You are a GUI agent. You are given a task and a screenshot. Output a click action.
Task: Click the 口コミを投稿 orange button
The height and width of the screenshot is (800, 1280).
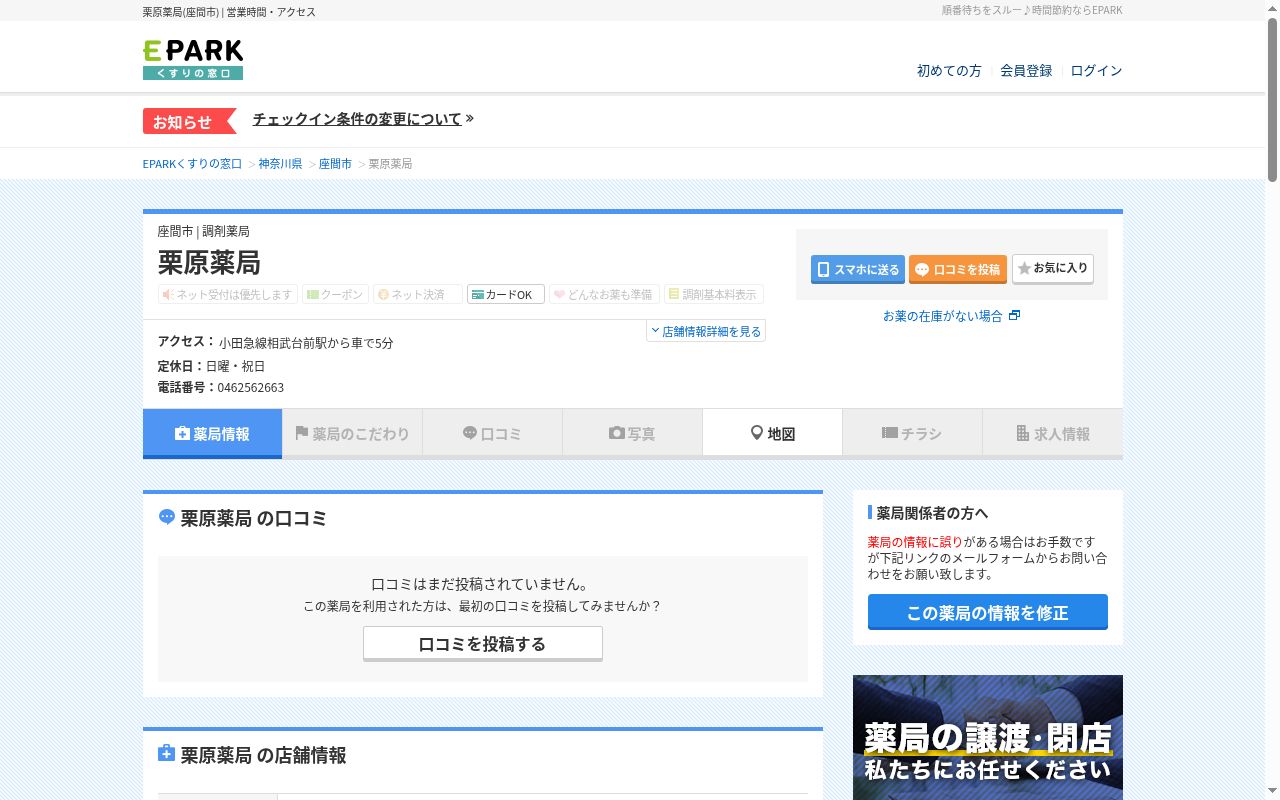click(958, 269)
